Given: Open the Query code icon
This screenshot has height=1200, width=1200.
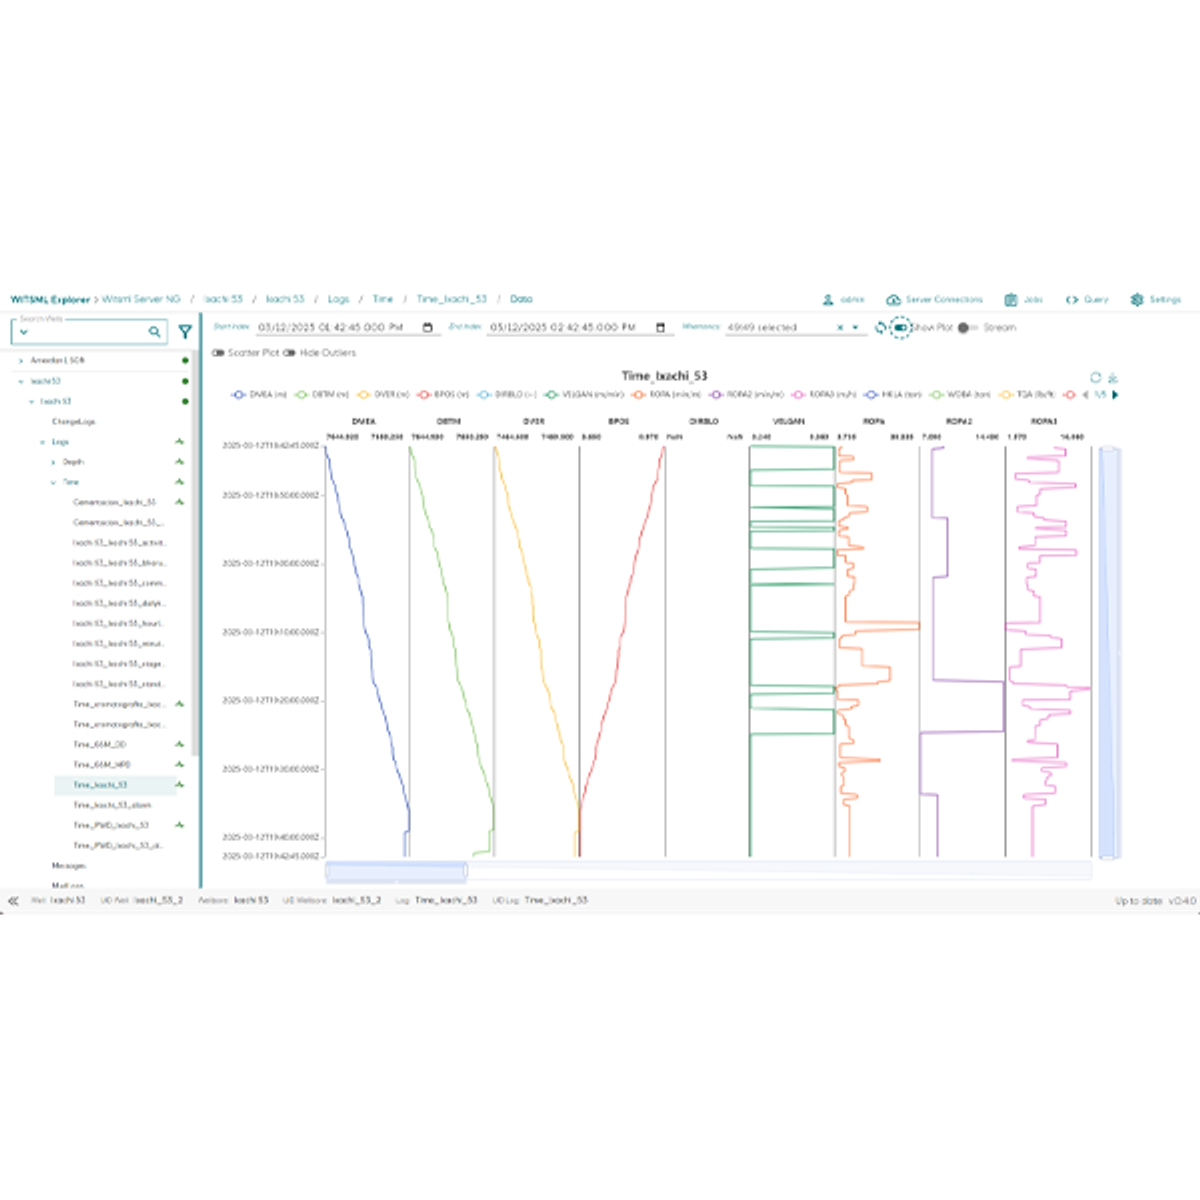Looking at the screenshot, I should click(1072, 299).
